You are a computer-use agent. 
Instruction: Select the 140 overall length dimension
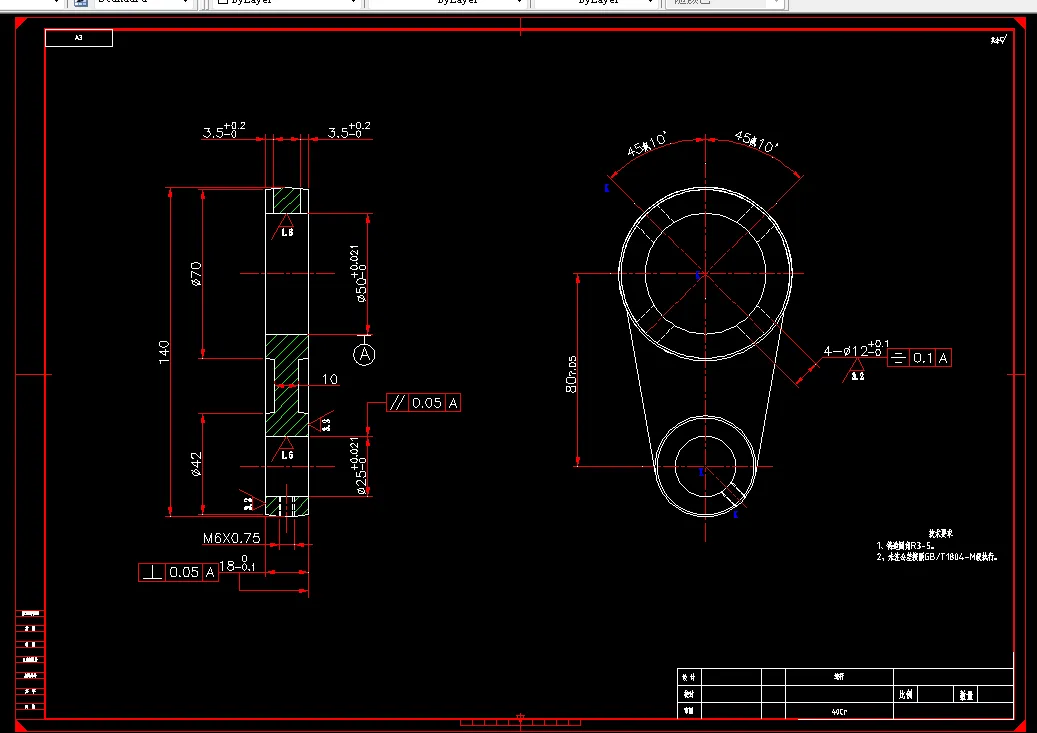[x=164, y=351]
